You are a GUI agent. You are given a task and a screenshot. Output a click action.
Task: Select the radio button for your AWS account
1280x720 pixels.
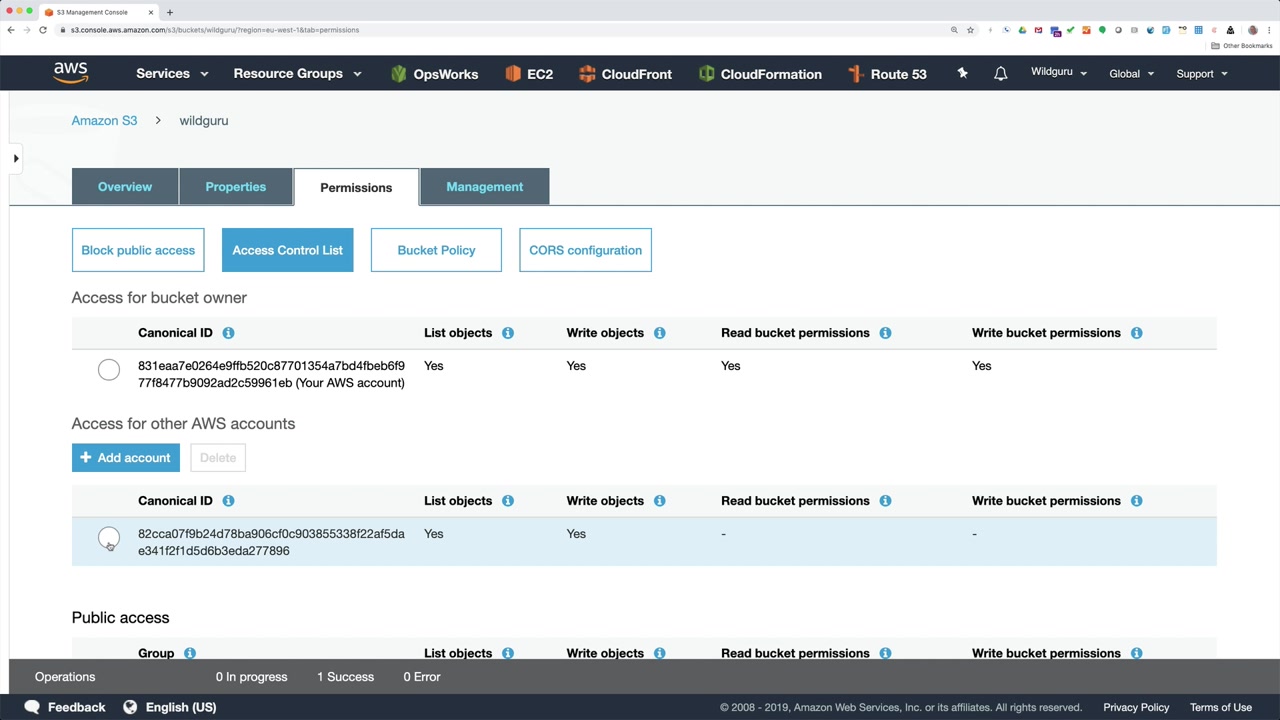[x=109, y=371]
